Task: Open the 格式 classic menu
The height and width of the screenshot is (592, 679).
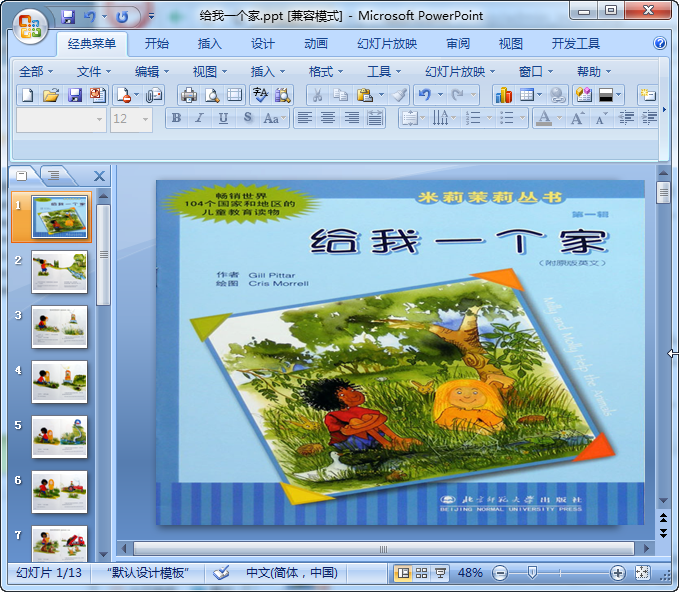Action: point(326,71)
